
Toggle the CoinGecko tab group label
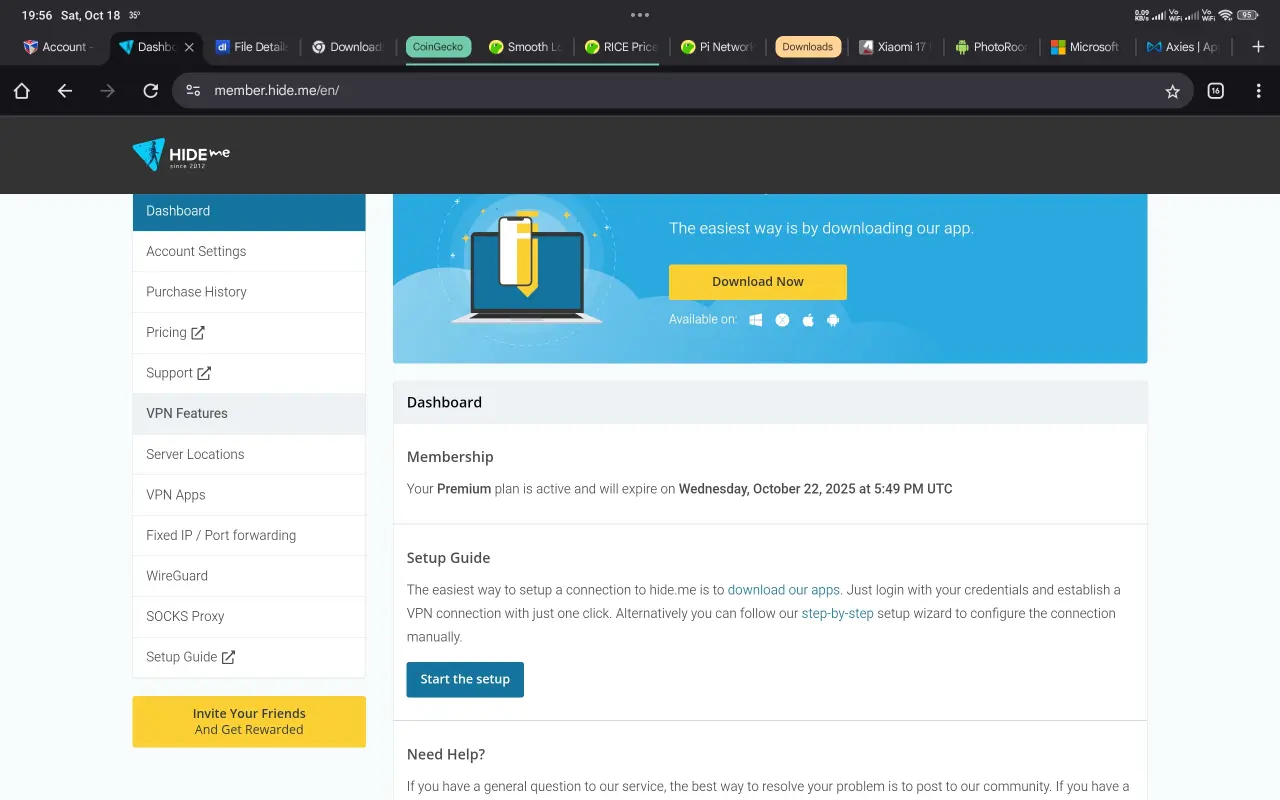(439, 47)
